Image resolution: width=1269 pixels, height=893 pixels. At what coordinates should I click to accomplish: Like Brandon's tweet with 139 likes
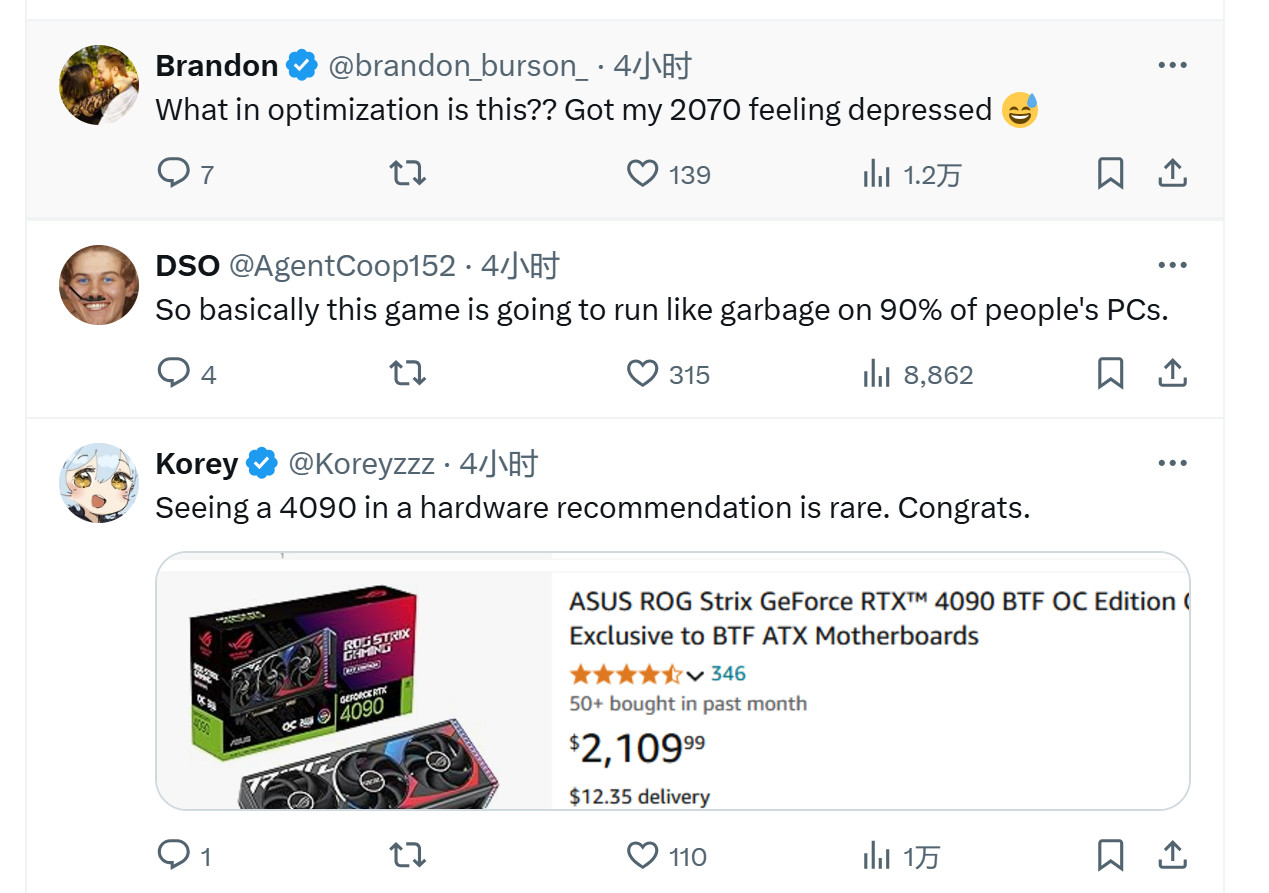642,174
